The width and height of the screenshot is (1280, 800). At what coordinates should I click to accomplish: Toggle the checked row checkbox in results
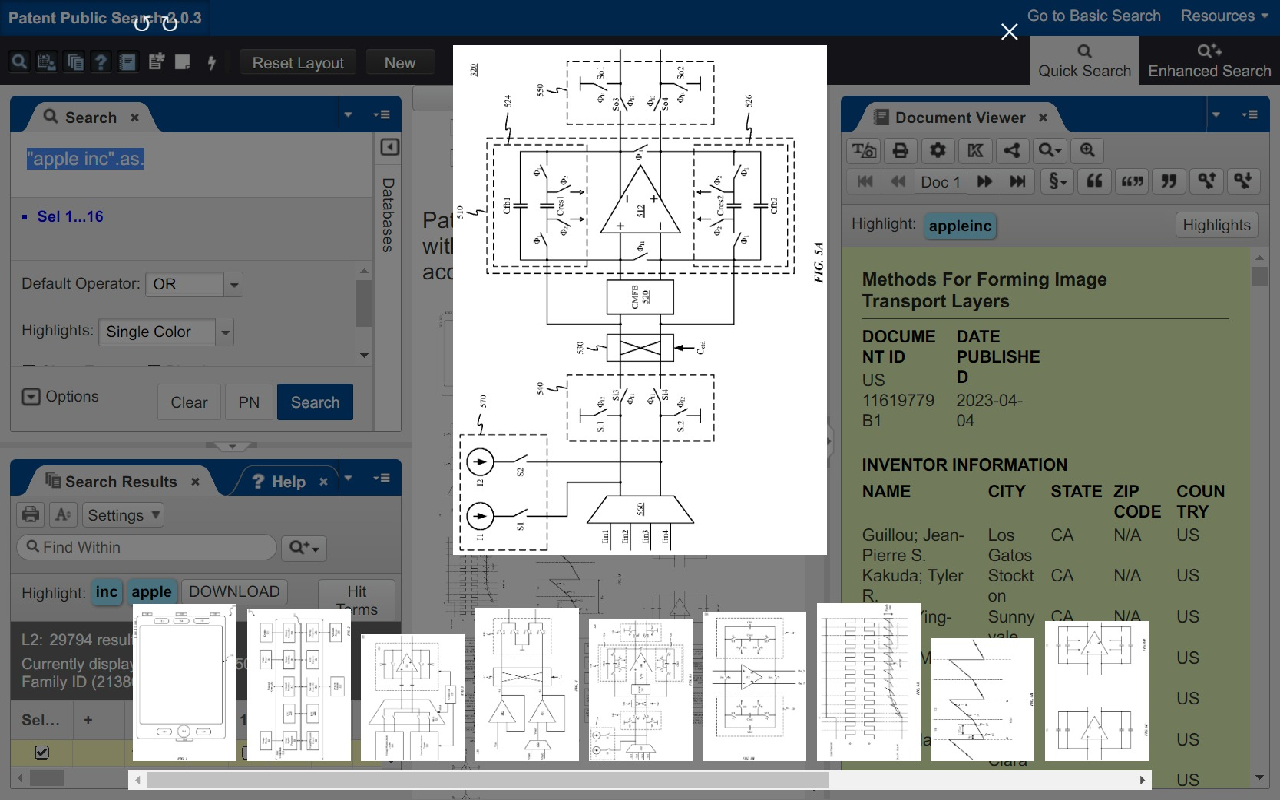(42, 752)
